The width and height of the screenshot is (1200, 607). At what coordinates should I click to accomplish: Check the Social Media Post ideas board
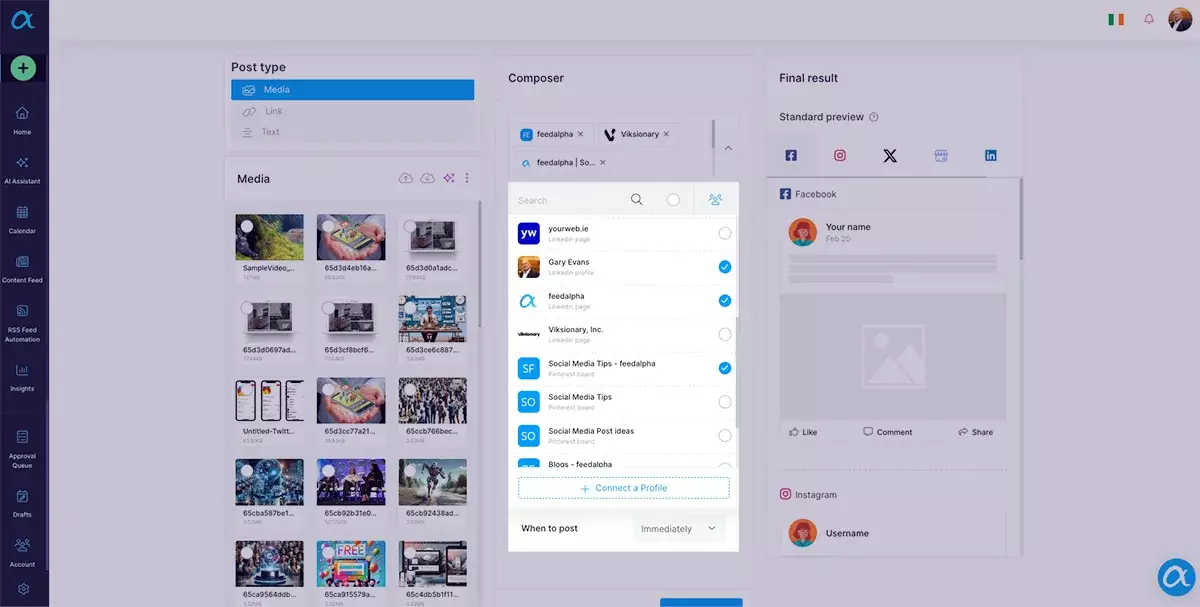(x=725, y=436)
